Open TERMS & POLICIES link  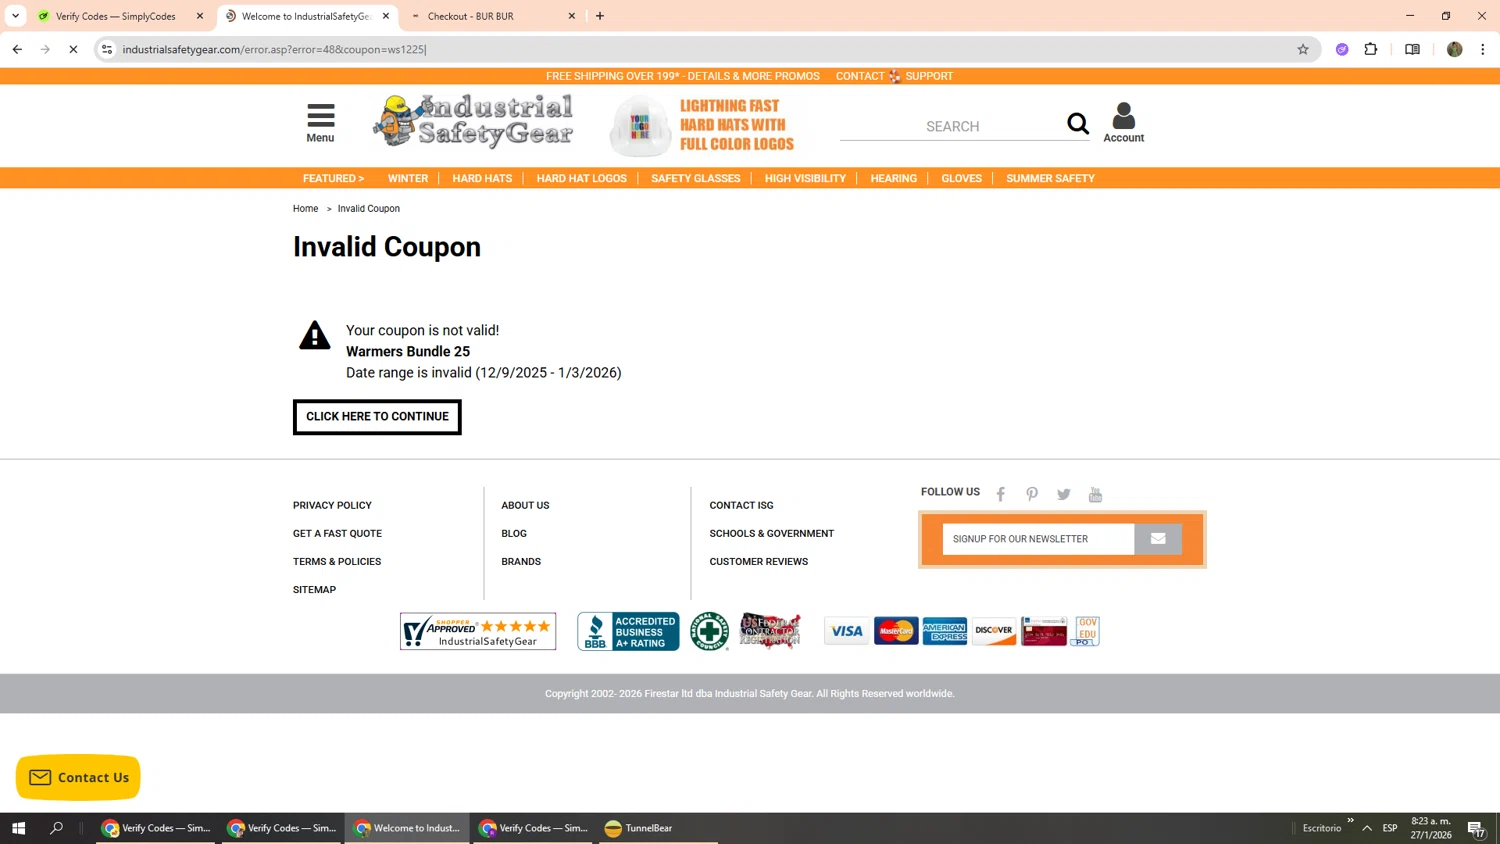pos(337,561)
